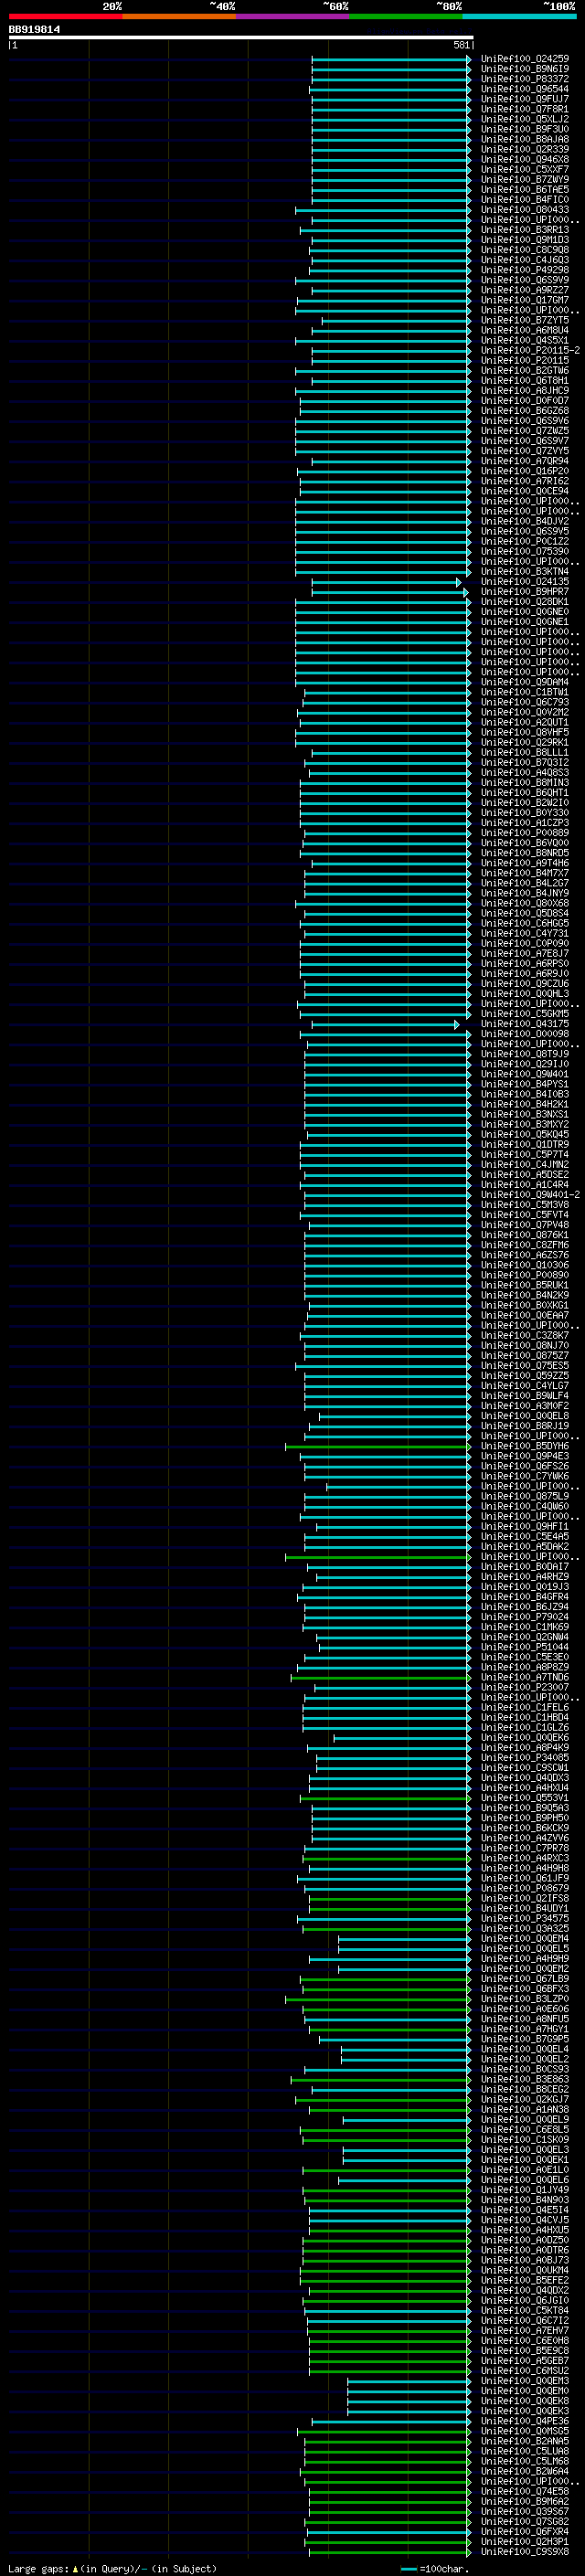Select the UniRef100_C4J6Q3 label

(524, 260)
